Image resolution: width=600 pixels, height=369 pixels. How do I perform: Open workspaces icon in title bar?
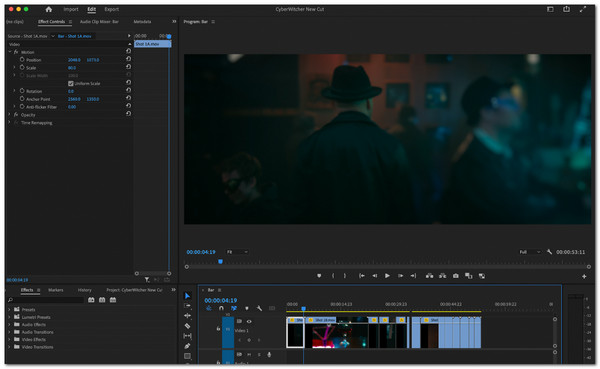pyautogui.click(x=550, y=9)
